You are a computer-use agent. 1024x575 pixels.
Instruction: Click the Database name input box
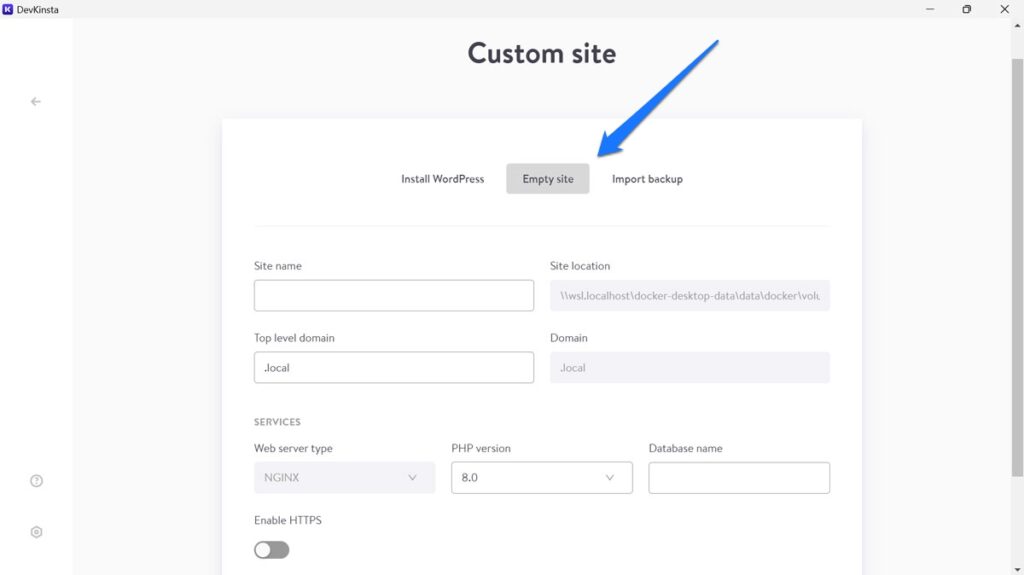pos(739,478)
